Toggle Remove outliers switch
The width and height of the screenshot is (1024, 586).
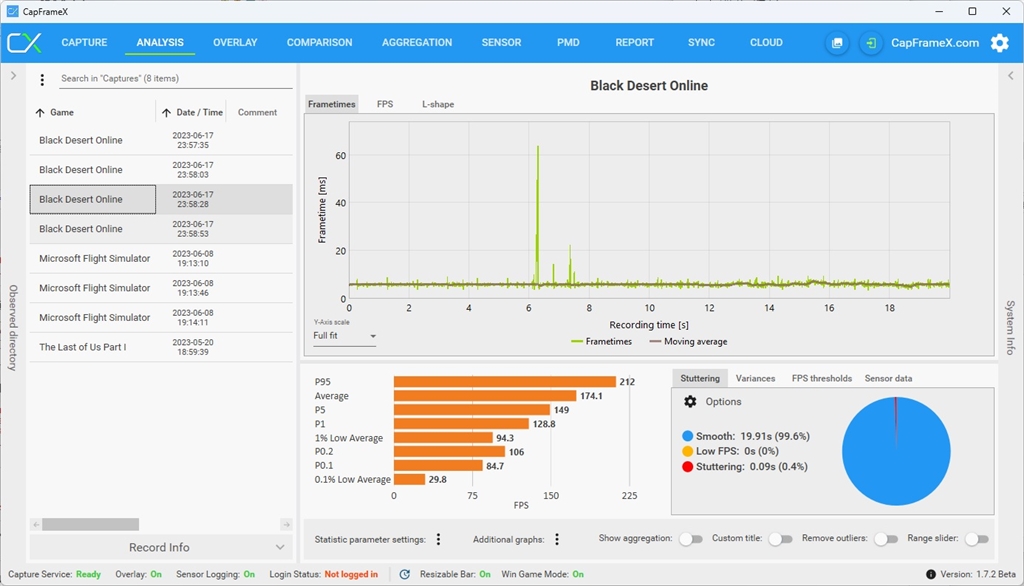[886, 539]
